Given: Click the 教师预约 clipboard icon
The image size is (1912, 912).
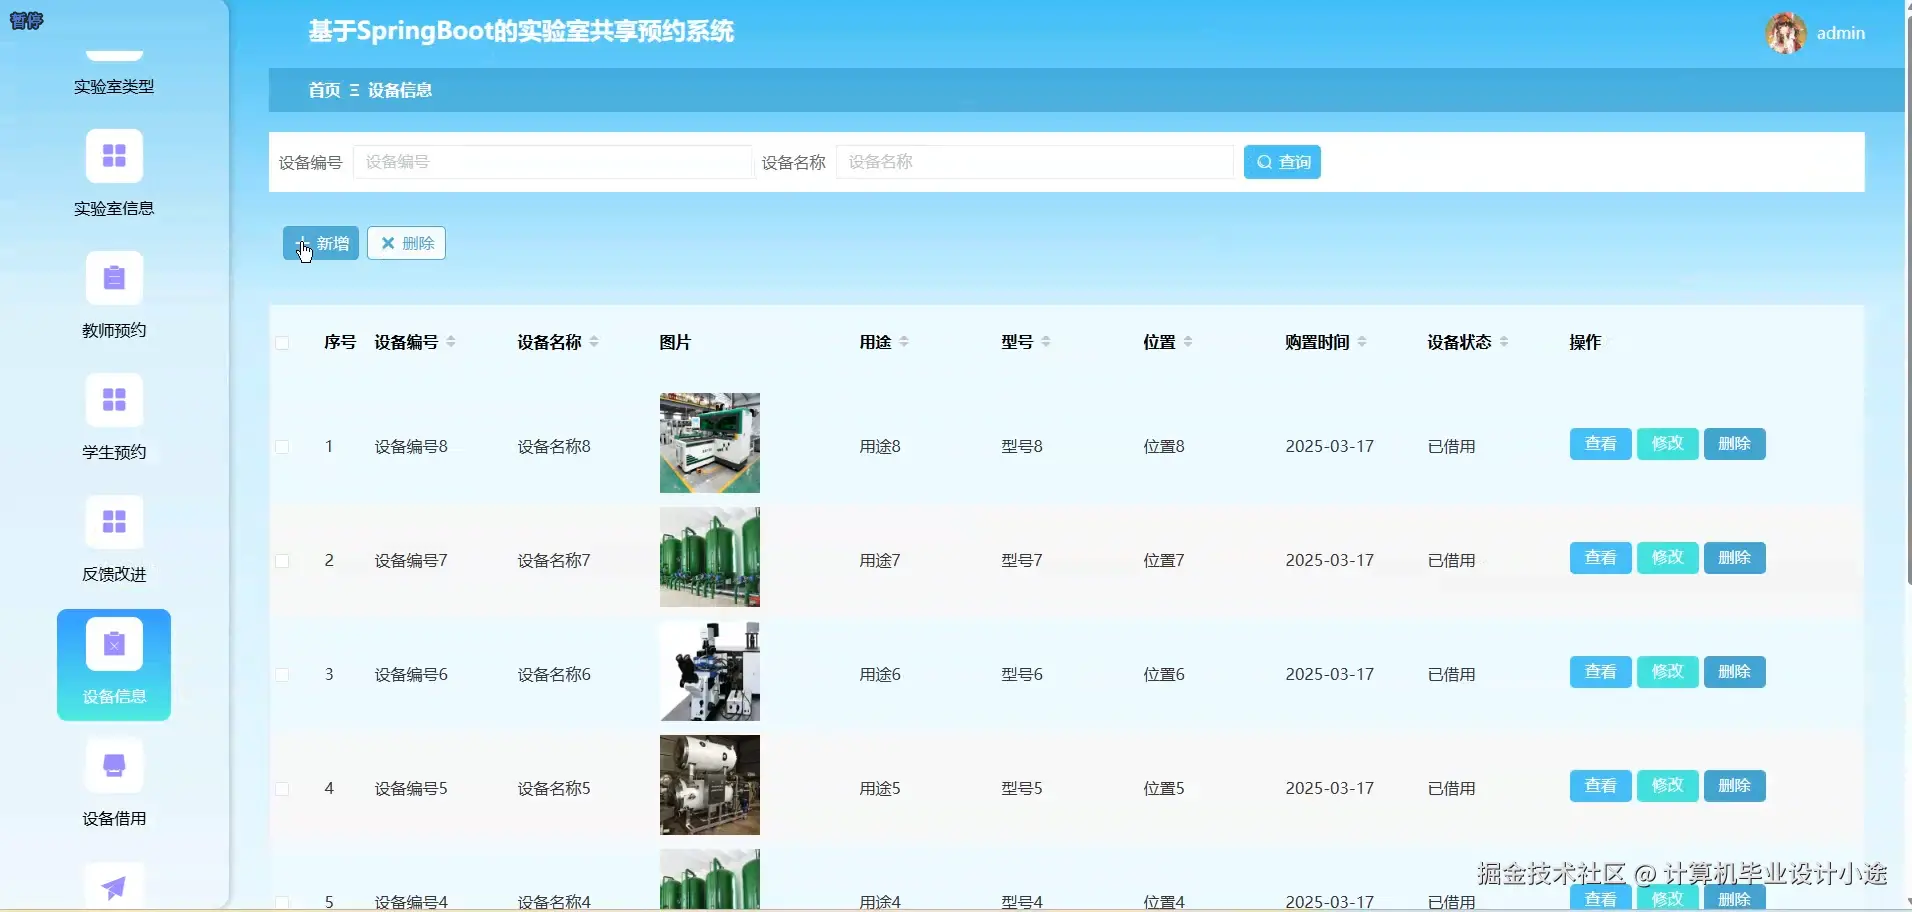Looking at the screenshot, I should [x=113, y=277].
